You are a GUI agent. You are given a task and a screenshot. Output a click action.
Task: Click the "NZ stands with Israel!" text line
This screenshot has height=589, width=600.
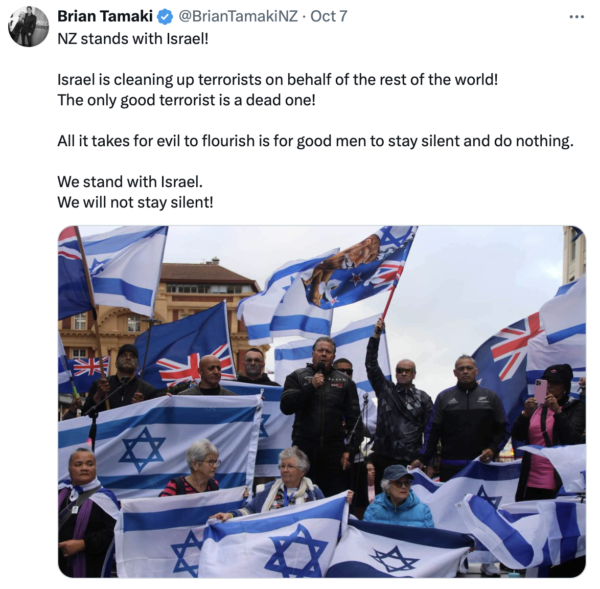tap(133, 39)
